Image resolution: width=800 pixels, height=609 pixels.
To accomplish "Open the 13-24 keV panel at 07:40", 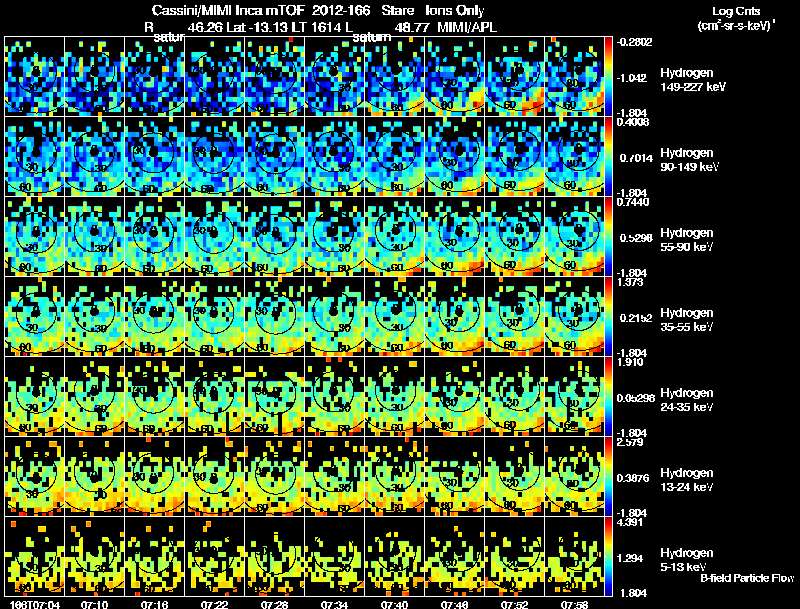I will click(x=394, y=477).
